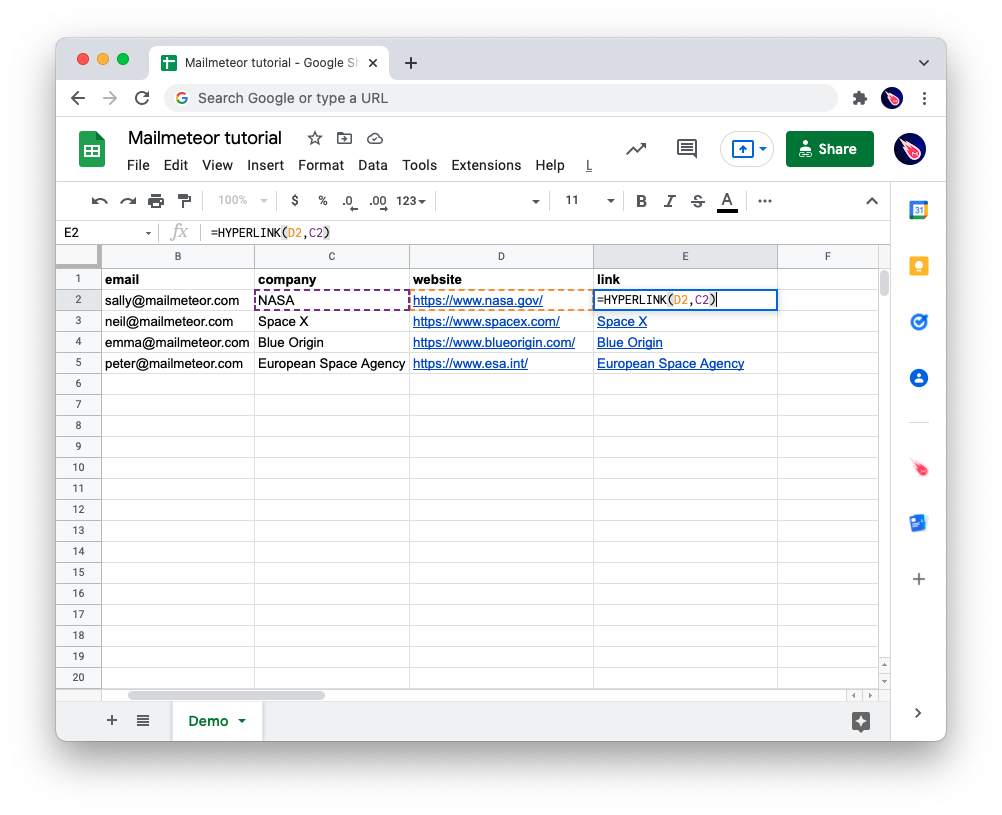
Task: Collapse the header with up chevron
Action: (872, 201)
